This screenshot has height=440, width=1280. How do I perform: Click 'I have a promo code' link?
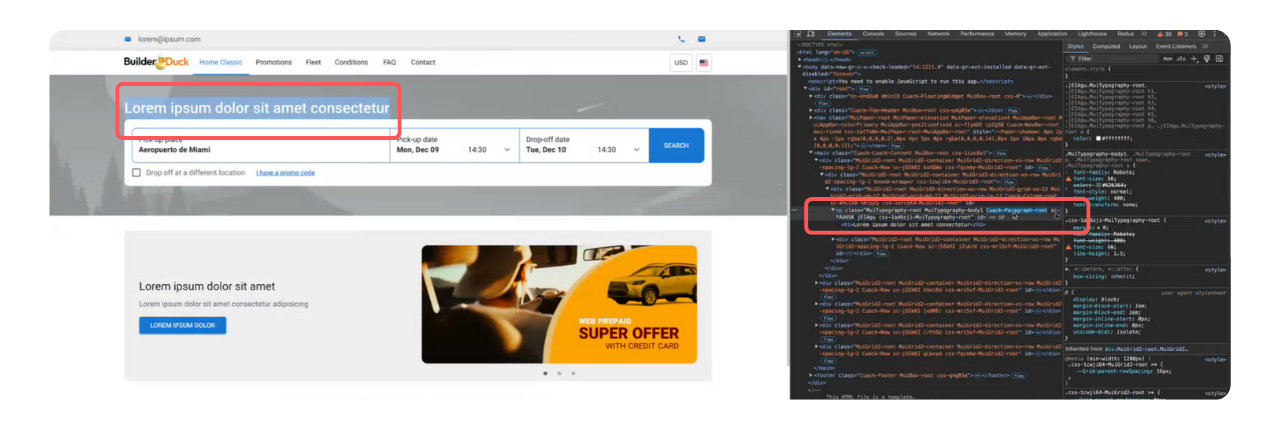tap(285, 172)
